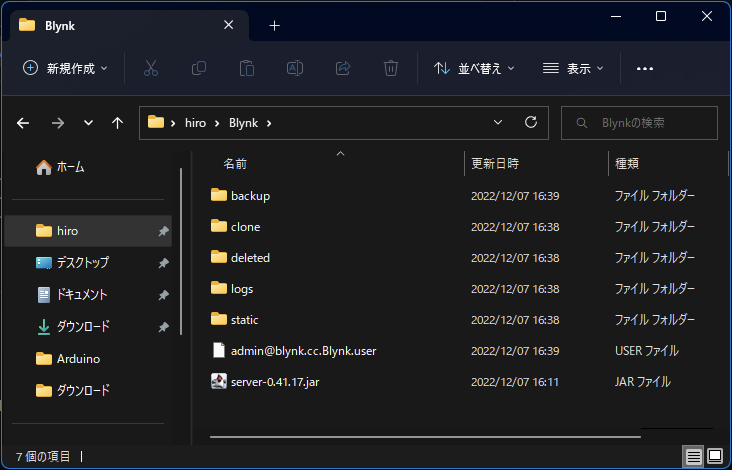Minimize the Explorer window

616,17
